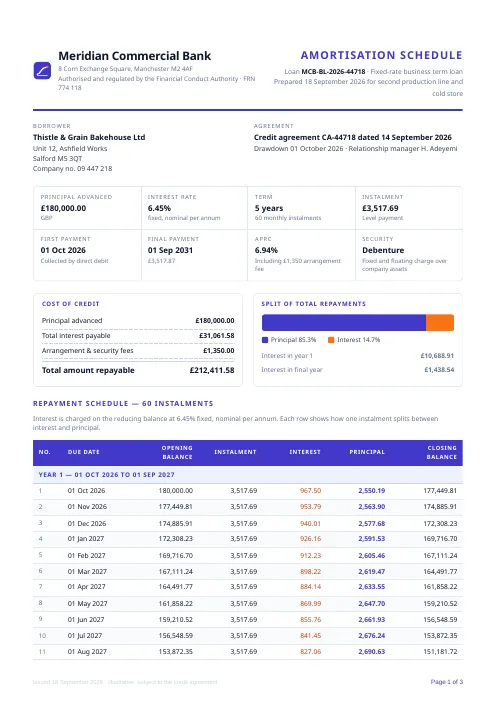Click opening balance 169,716.70 in 01 Feb 2027 row
This screenshot has width=496, height=702.
[175, 556]
